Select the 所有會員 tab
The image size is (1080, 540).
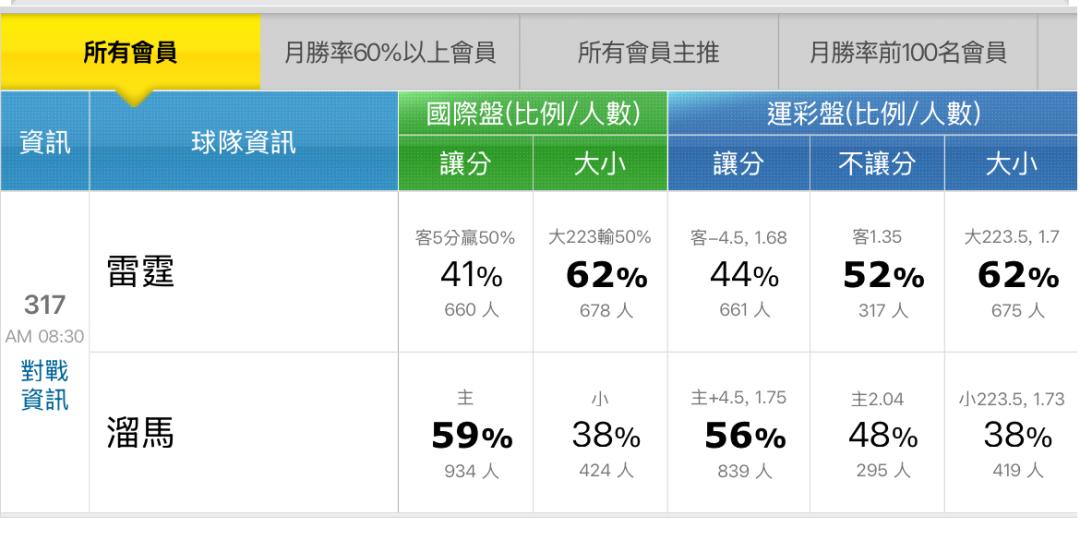(130, 52)
